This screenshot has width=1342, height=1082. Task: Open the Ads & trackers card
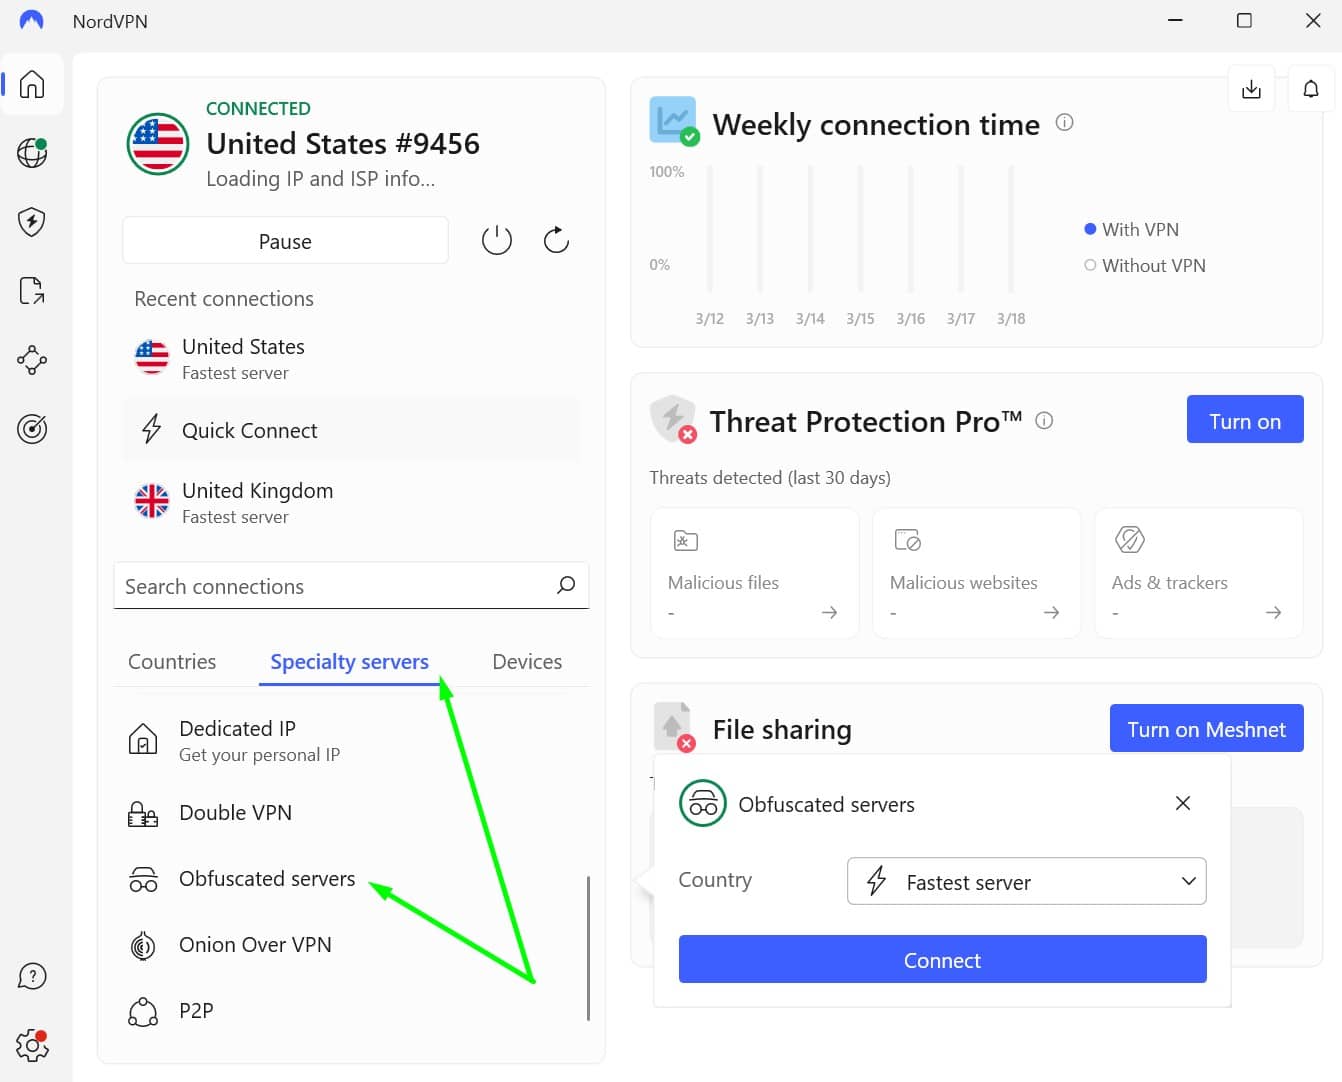coord(1199,573)
